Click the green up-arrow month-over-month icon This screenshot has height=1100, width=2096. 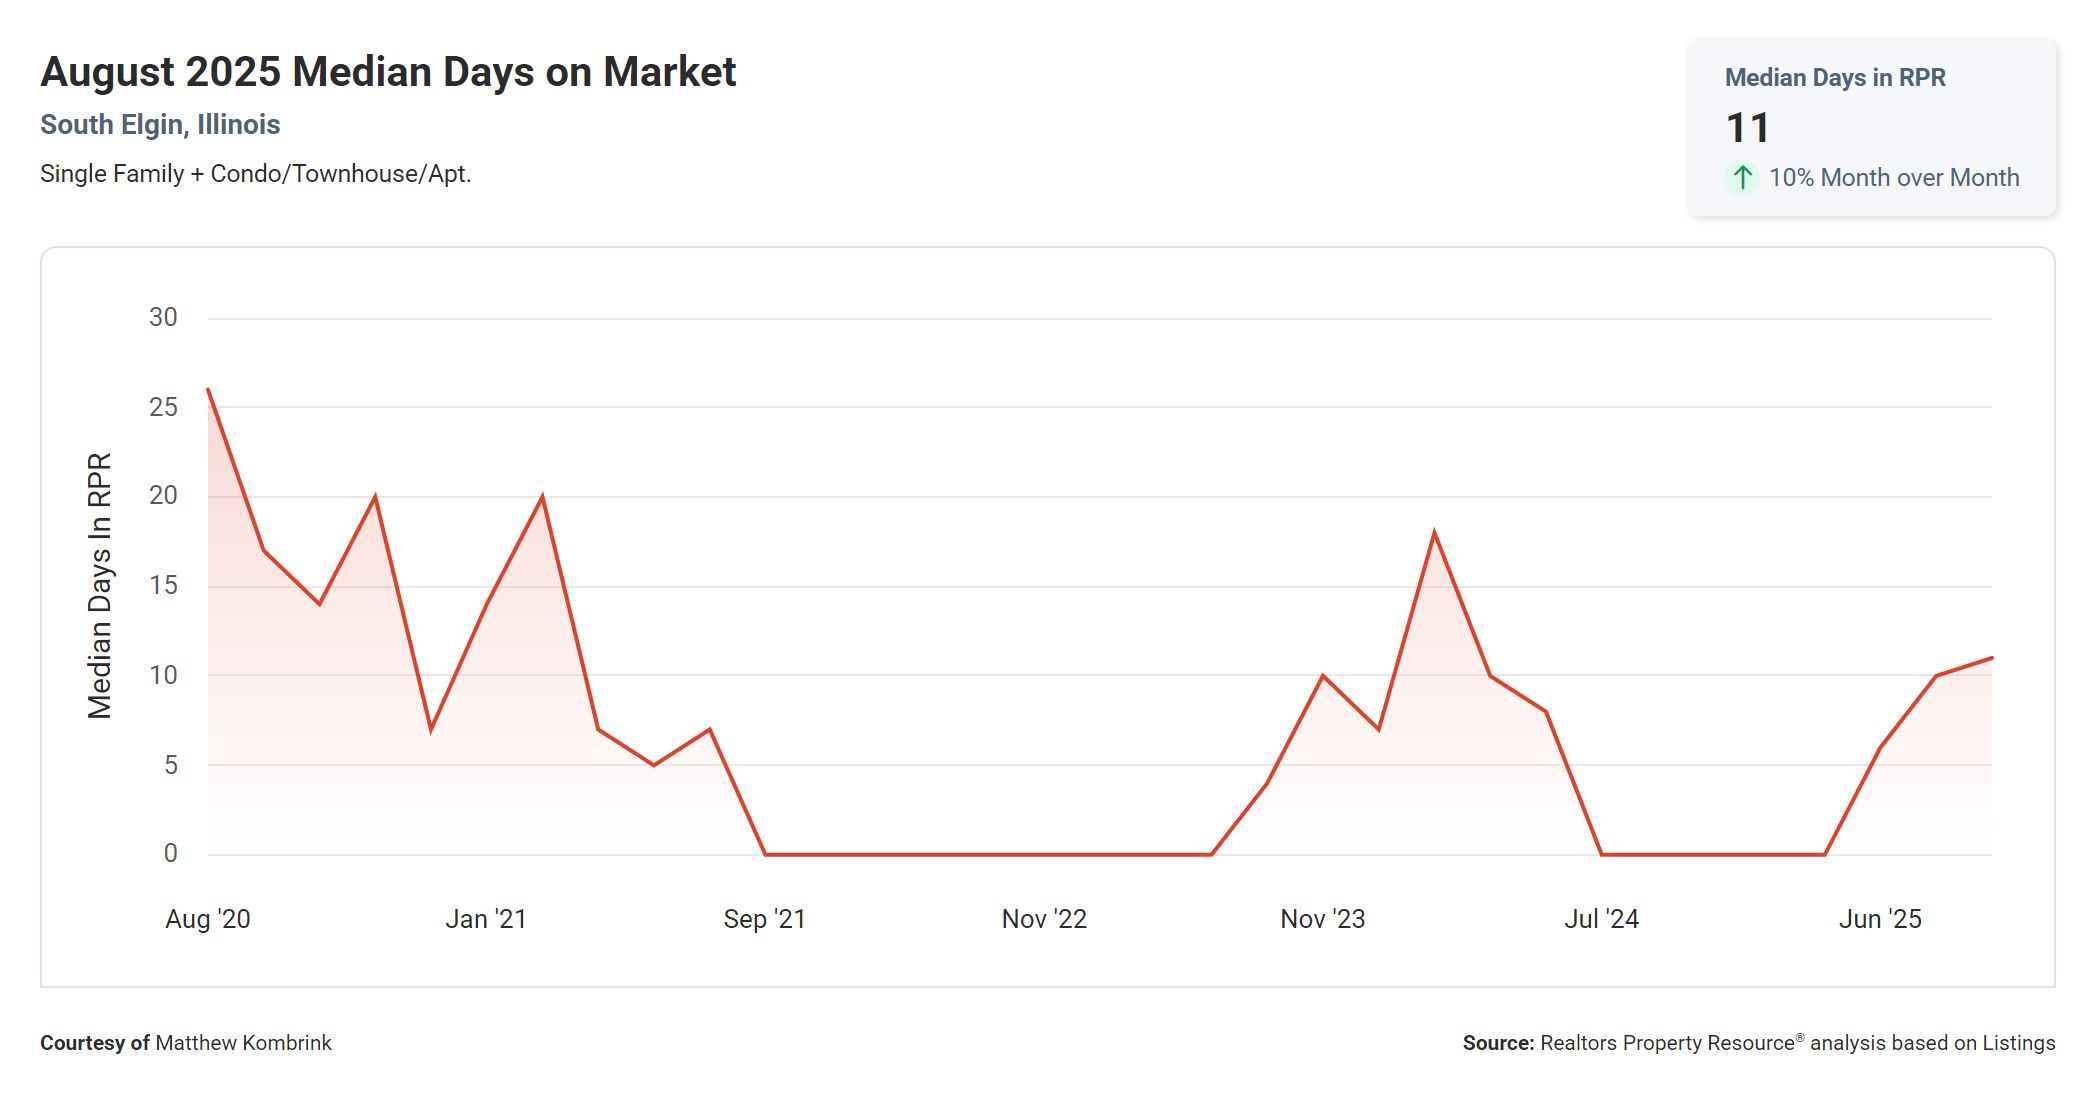[1742, 178]
